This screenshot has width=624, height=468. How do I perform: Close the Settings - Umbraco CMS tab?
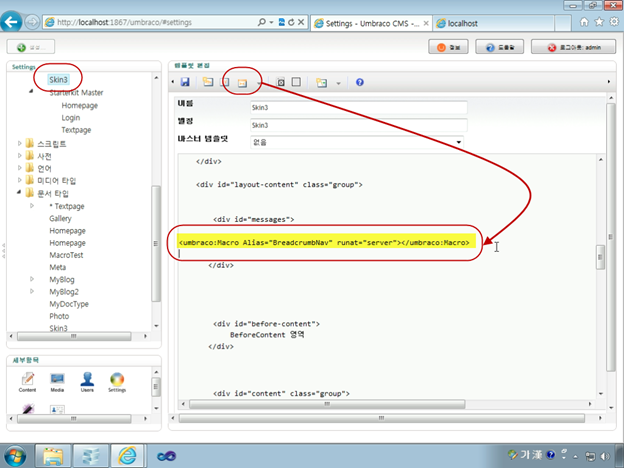click(426, 23)
